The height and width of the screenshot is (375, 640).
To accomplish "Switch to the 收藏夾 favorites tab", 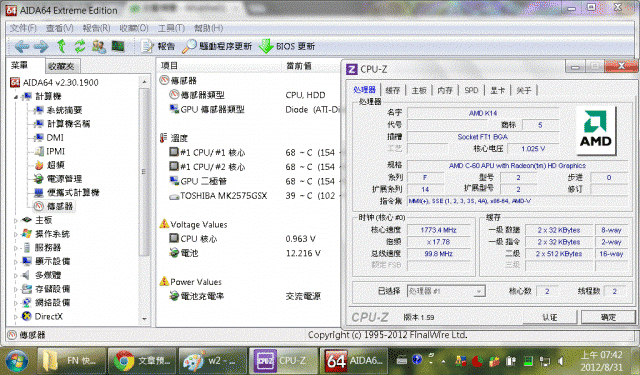I will click(61, 66).
